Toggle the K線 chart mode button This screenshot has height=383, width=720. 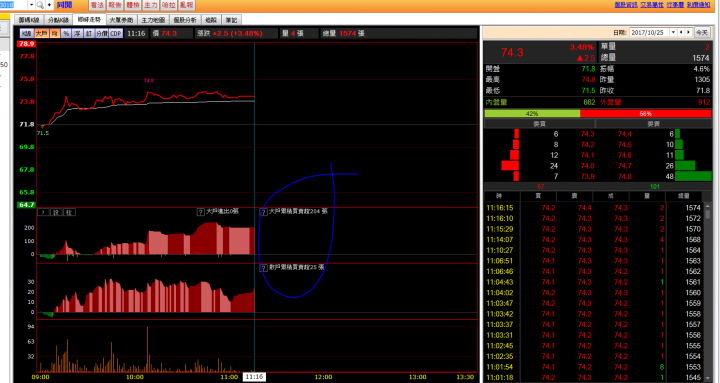[x=26, y=34]
